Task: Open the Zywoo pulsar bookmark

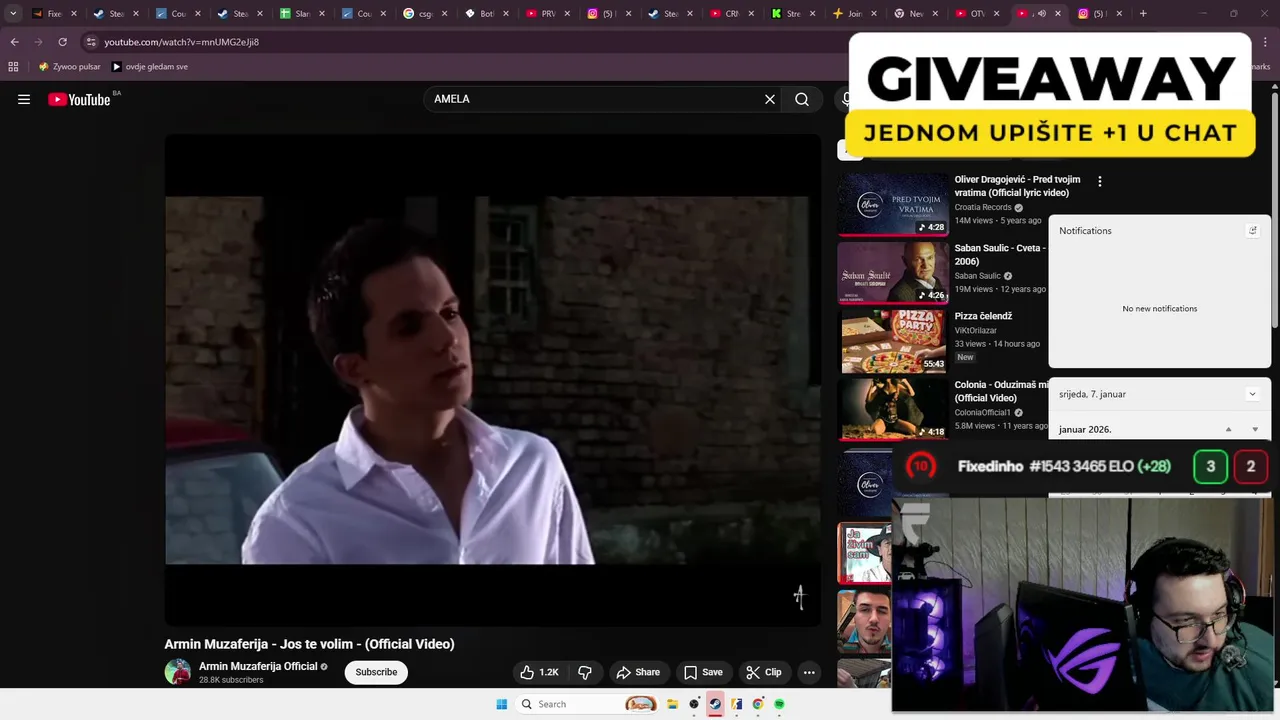Action: [69, 67]
